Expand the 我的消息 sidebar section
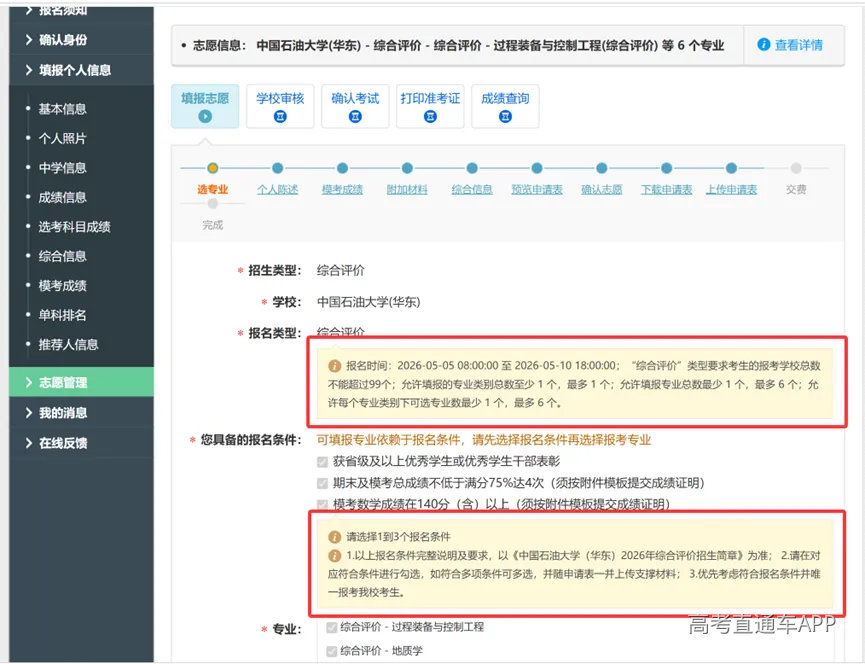The height and width of the screenshot is (664, 865). (x=81, y=413)
